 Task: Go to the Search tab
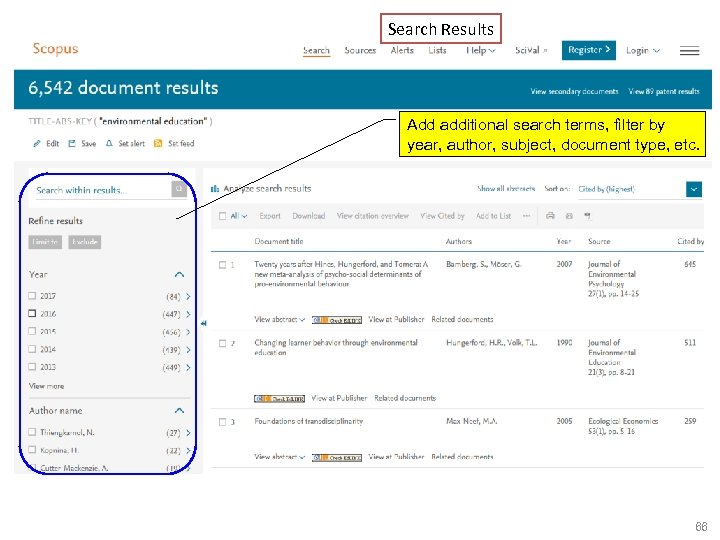tap(316, 51)
